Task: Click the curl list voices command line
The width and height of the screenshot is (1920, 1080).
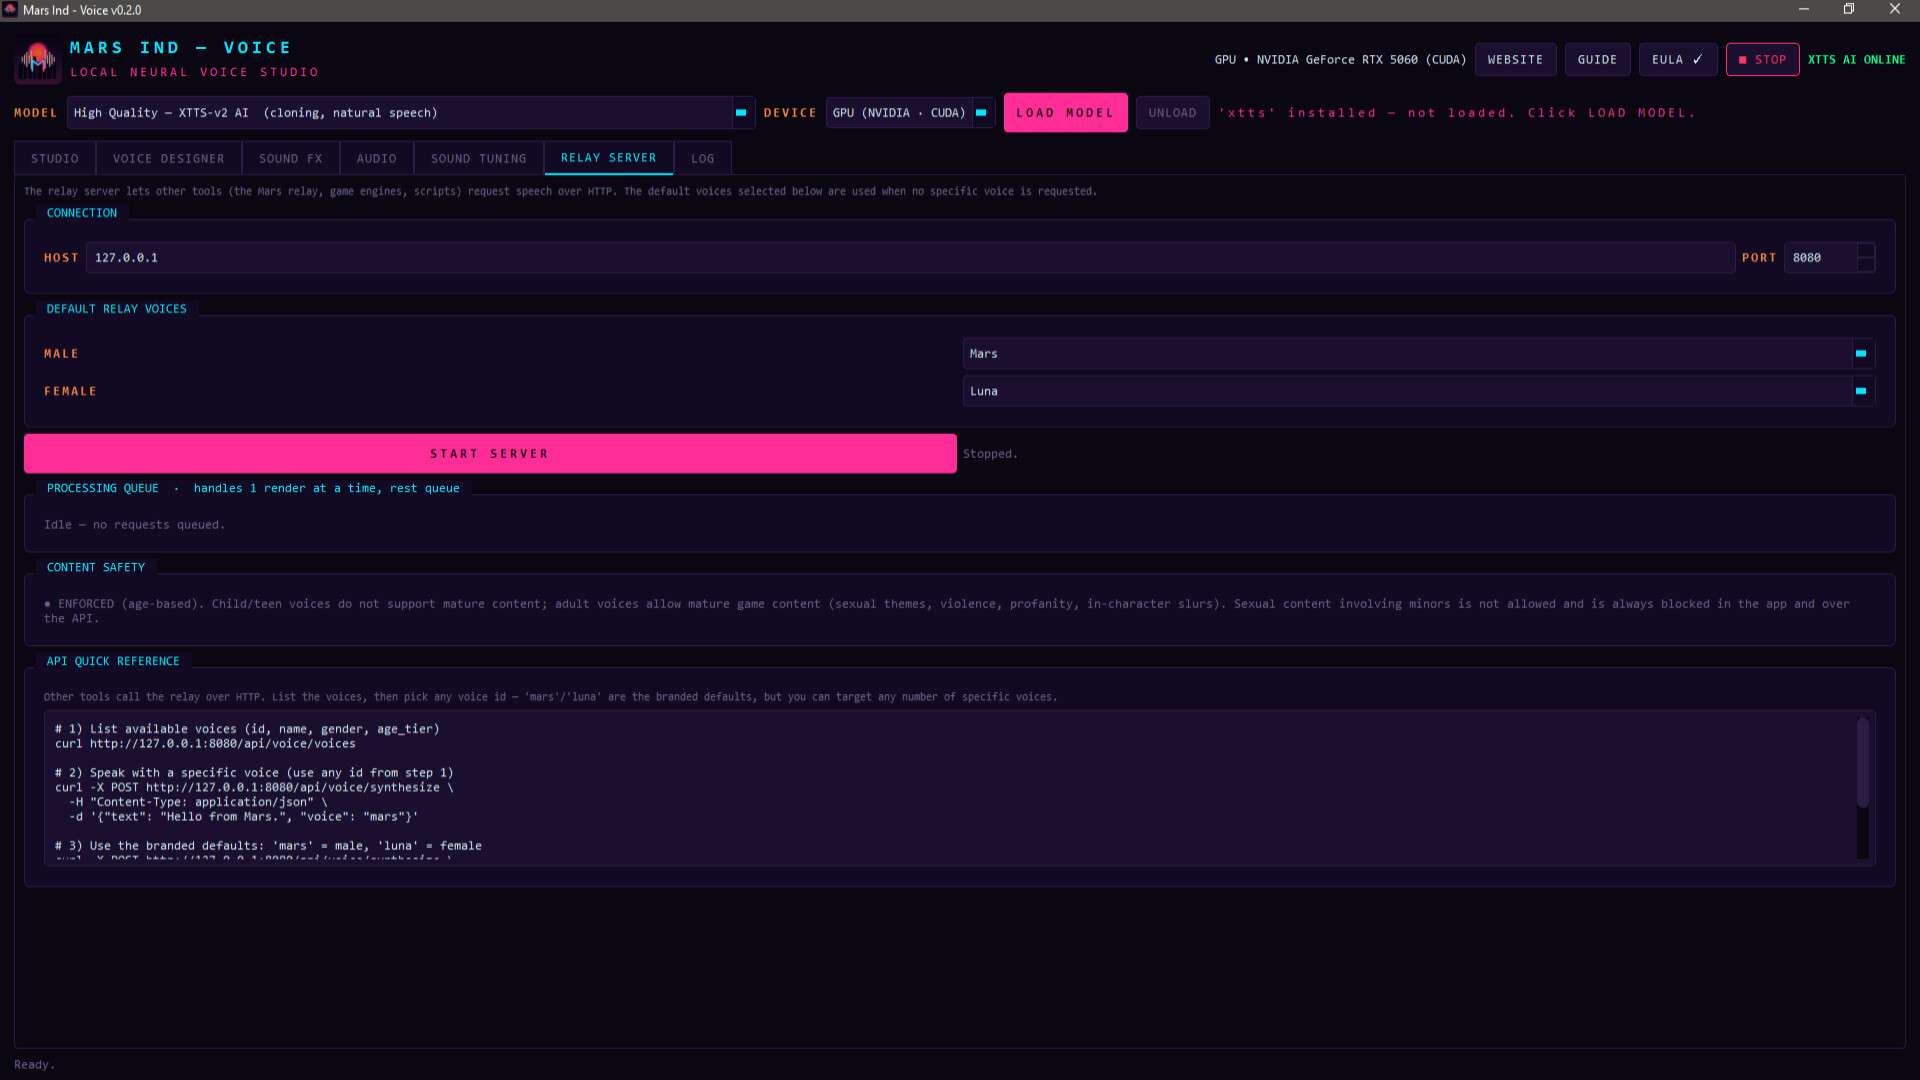Action: point(205,744)
